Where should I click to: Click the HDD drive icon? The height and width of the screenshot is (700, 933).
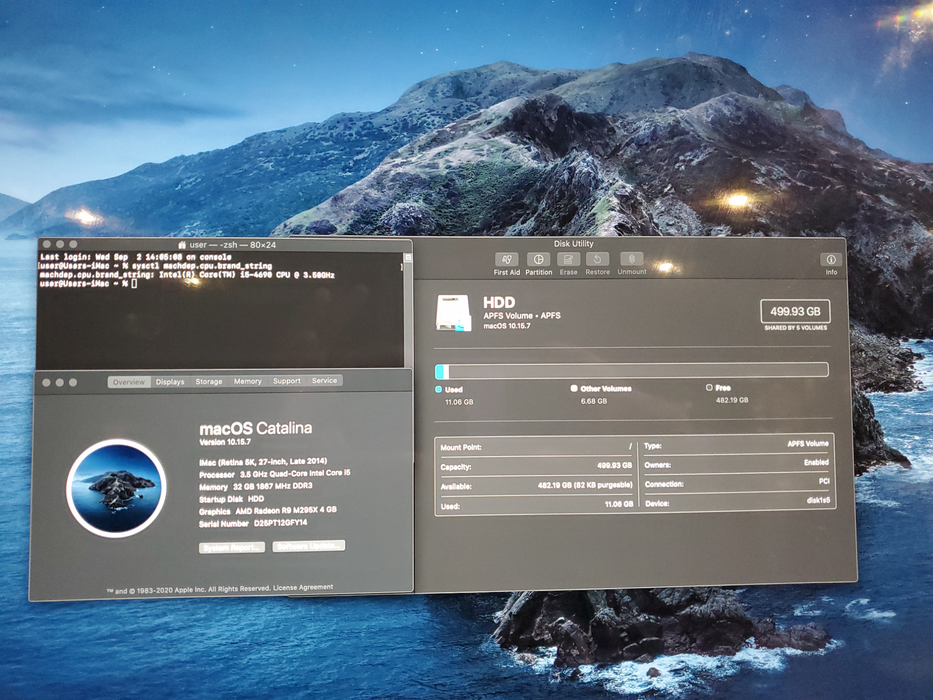coord(453,312)
